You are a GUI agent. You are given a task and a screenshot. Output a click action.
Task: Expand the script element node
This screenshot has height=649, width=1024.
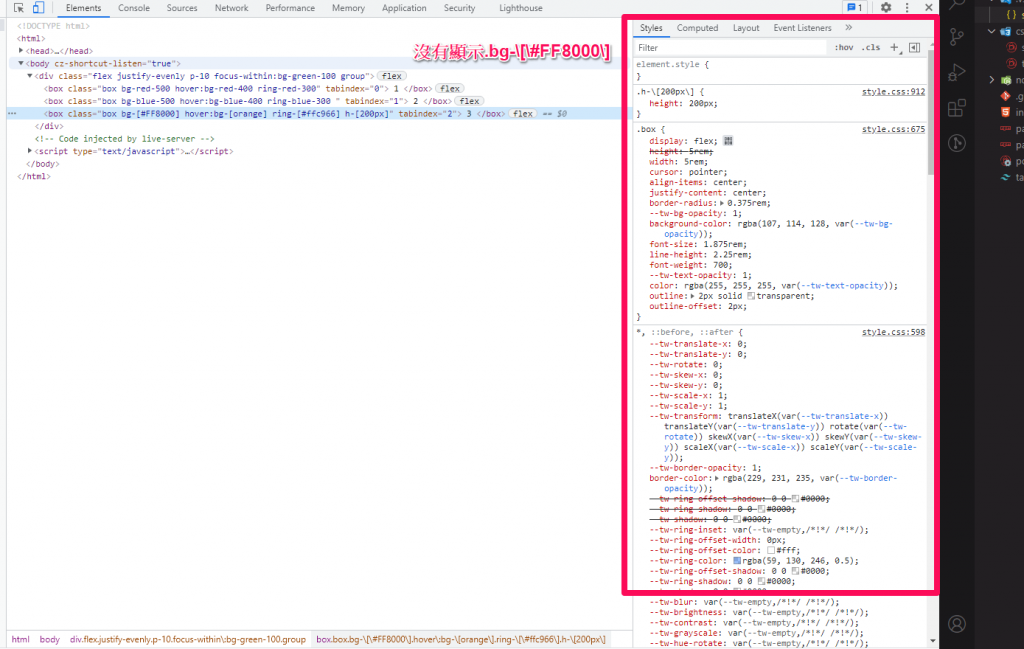[29, 151]
